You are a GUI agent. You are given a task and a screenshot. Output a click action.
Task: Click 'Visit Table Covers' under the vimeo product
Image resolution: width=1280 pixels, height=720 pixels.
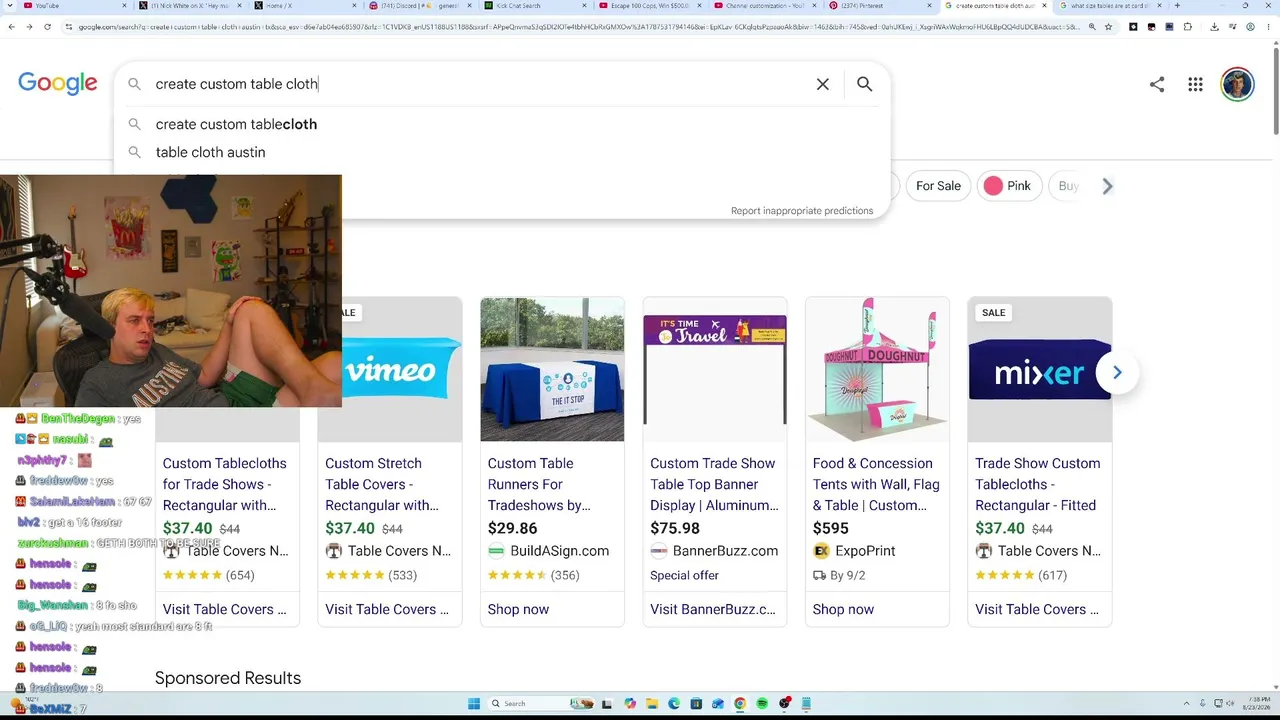coord(387,609)
